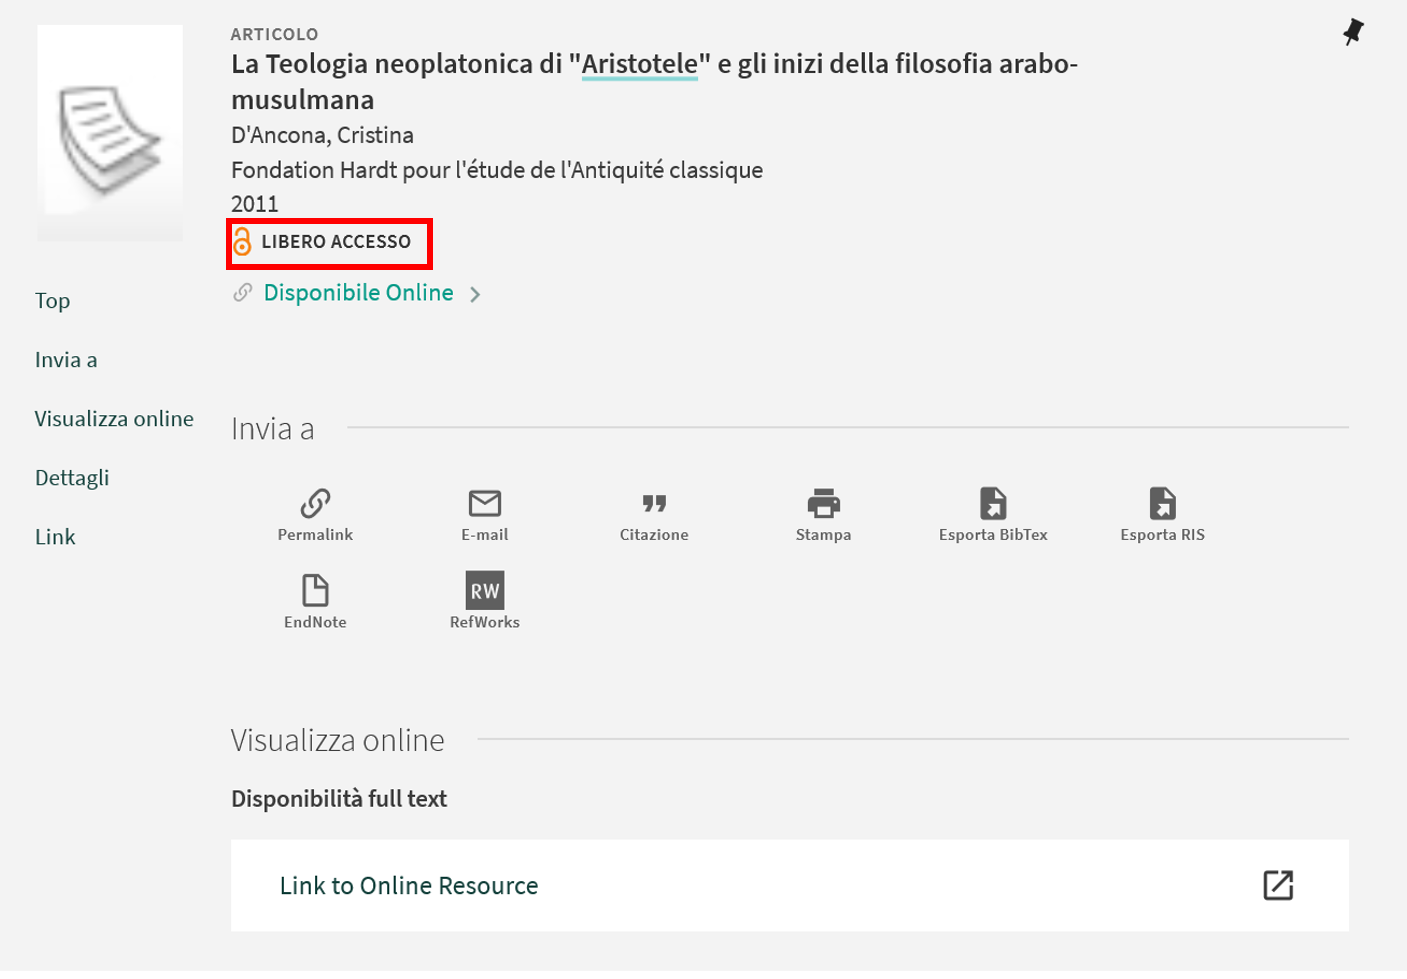Click Link to Online Resource
The height and width of the screenshot is (979, 1407).
[409, 886]
